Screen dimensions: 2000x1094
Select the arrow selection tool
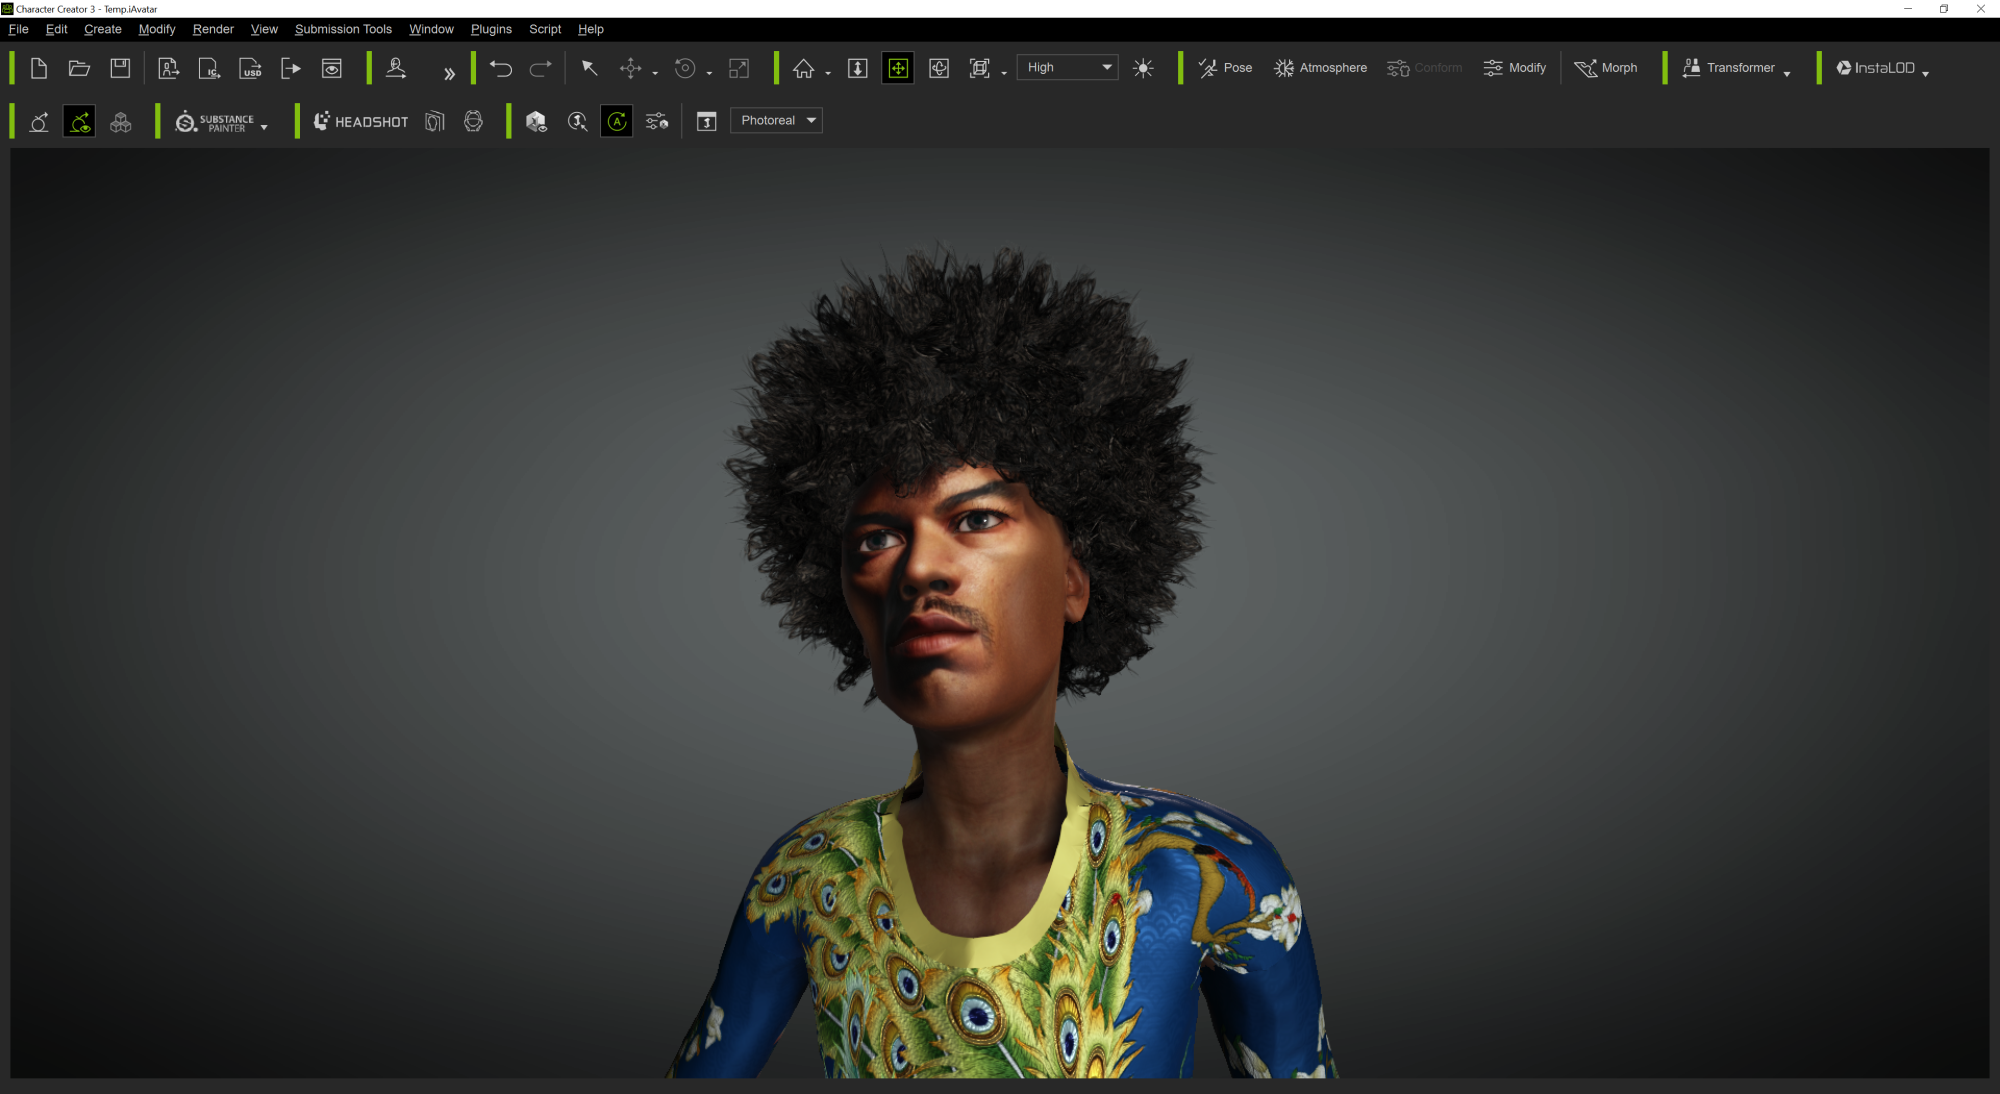point(589,68)
